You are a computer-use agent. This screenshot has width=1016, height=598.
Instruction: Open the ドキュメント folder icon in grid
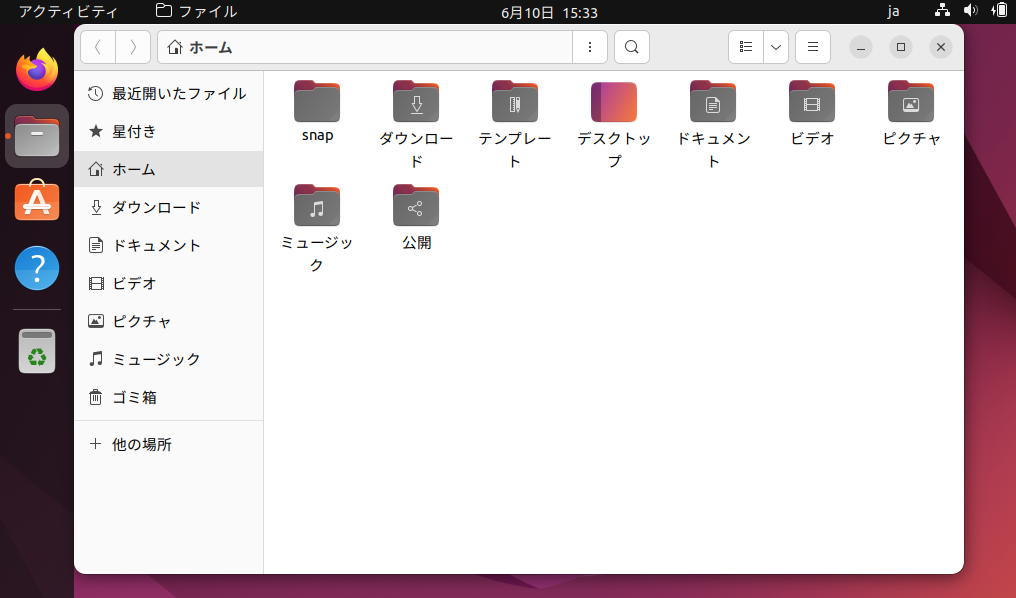[x=713, y=102]
